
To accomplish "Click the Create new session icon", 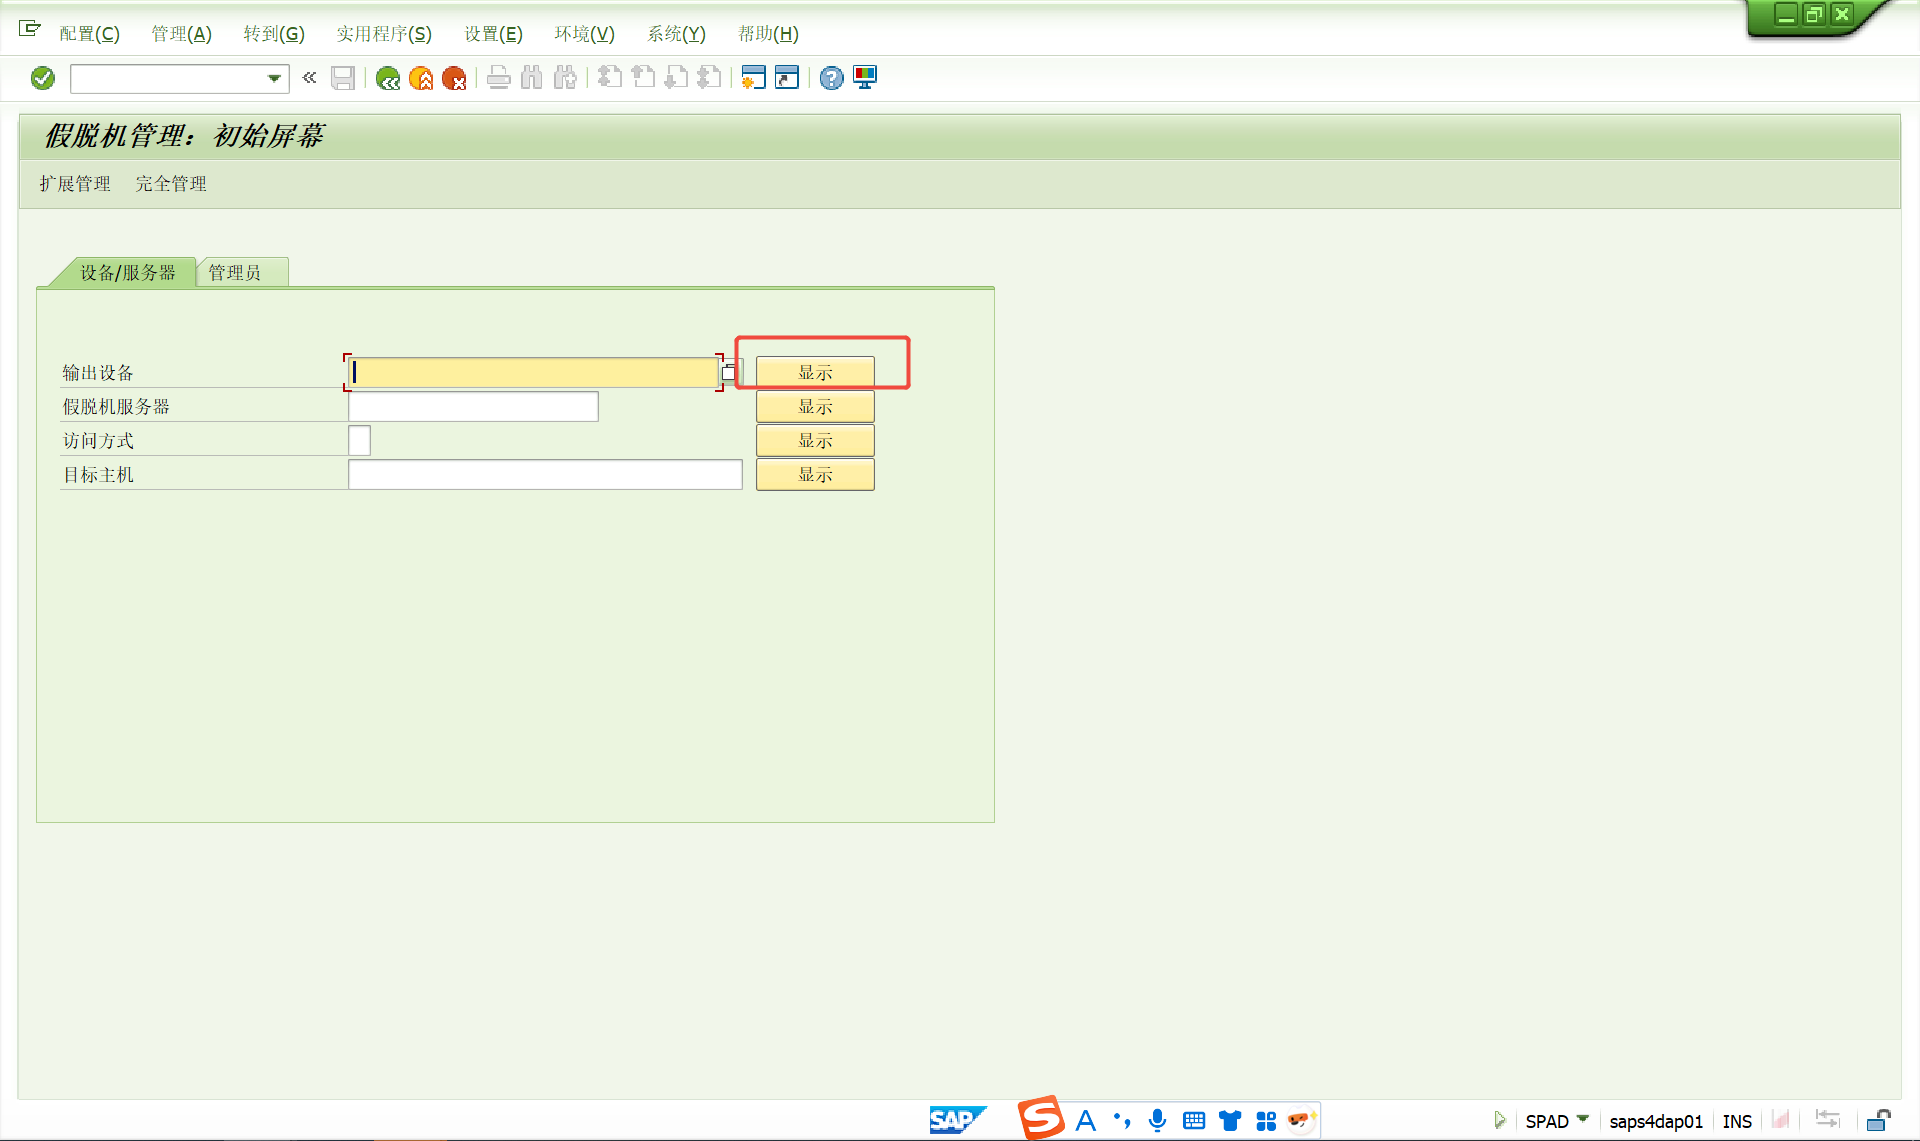I will 753,78.
